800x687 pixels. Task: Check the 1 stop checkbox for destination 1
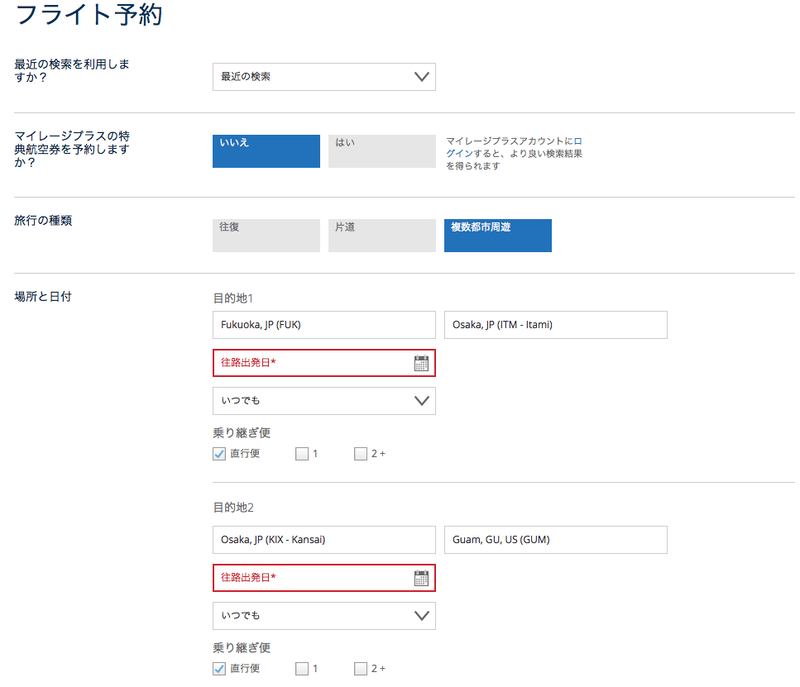(302, 453)
